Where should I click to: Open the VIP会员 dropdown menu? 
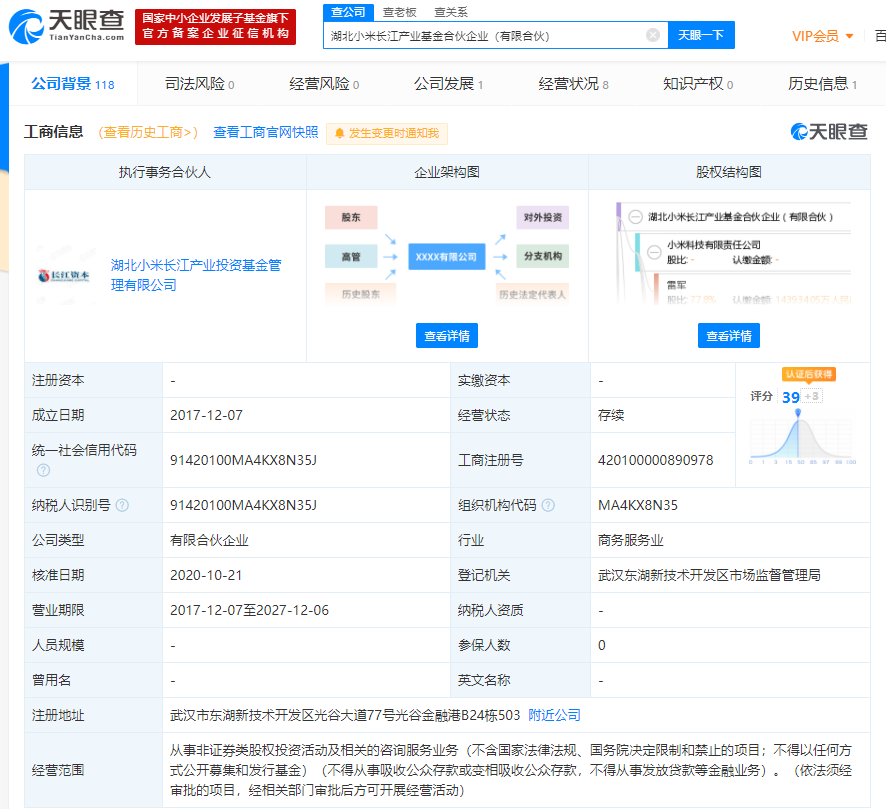(x=823, y=36)
